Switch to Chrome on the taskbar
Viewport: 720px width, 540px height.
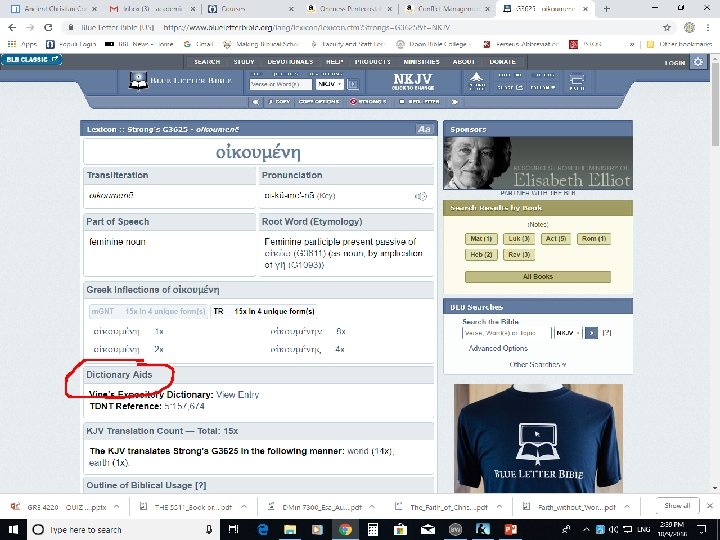pos(345,529)
